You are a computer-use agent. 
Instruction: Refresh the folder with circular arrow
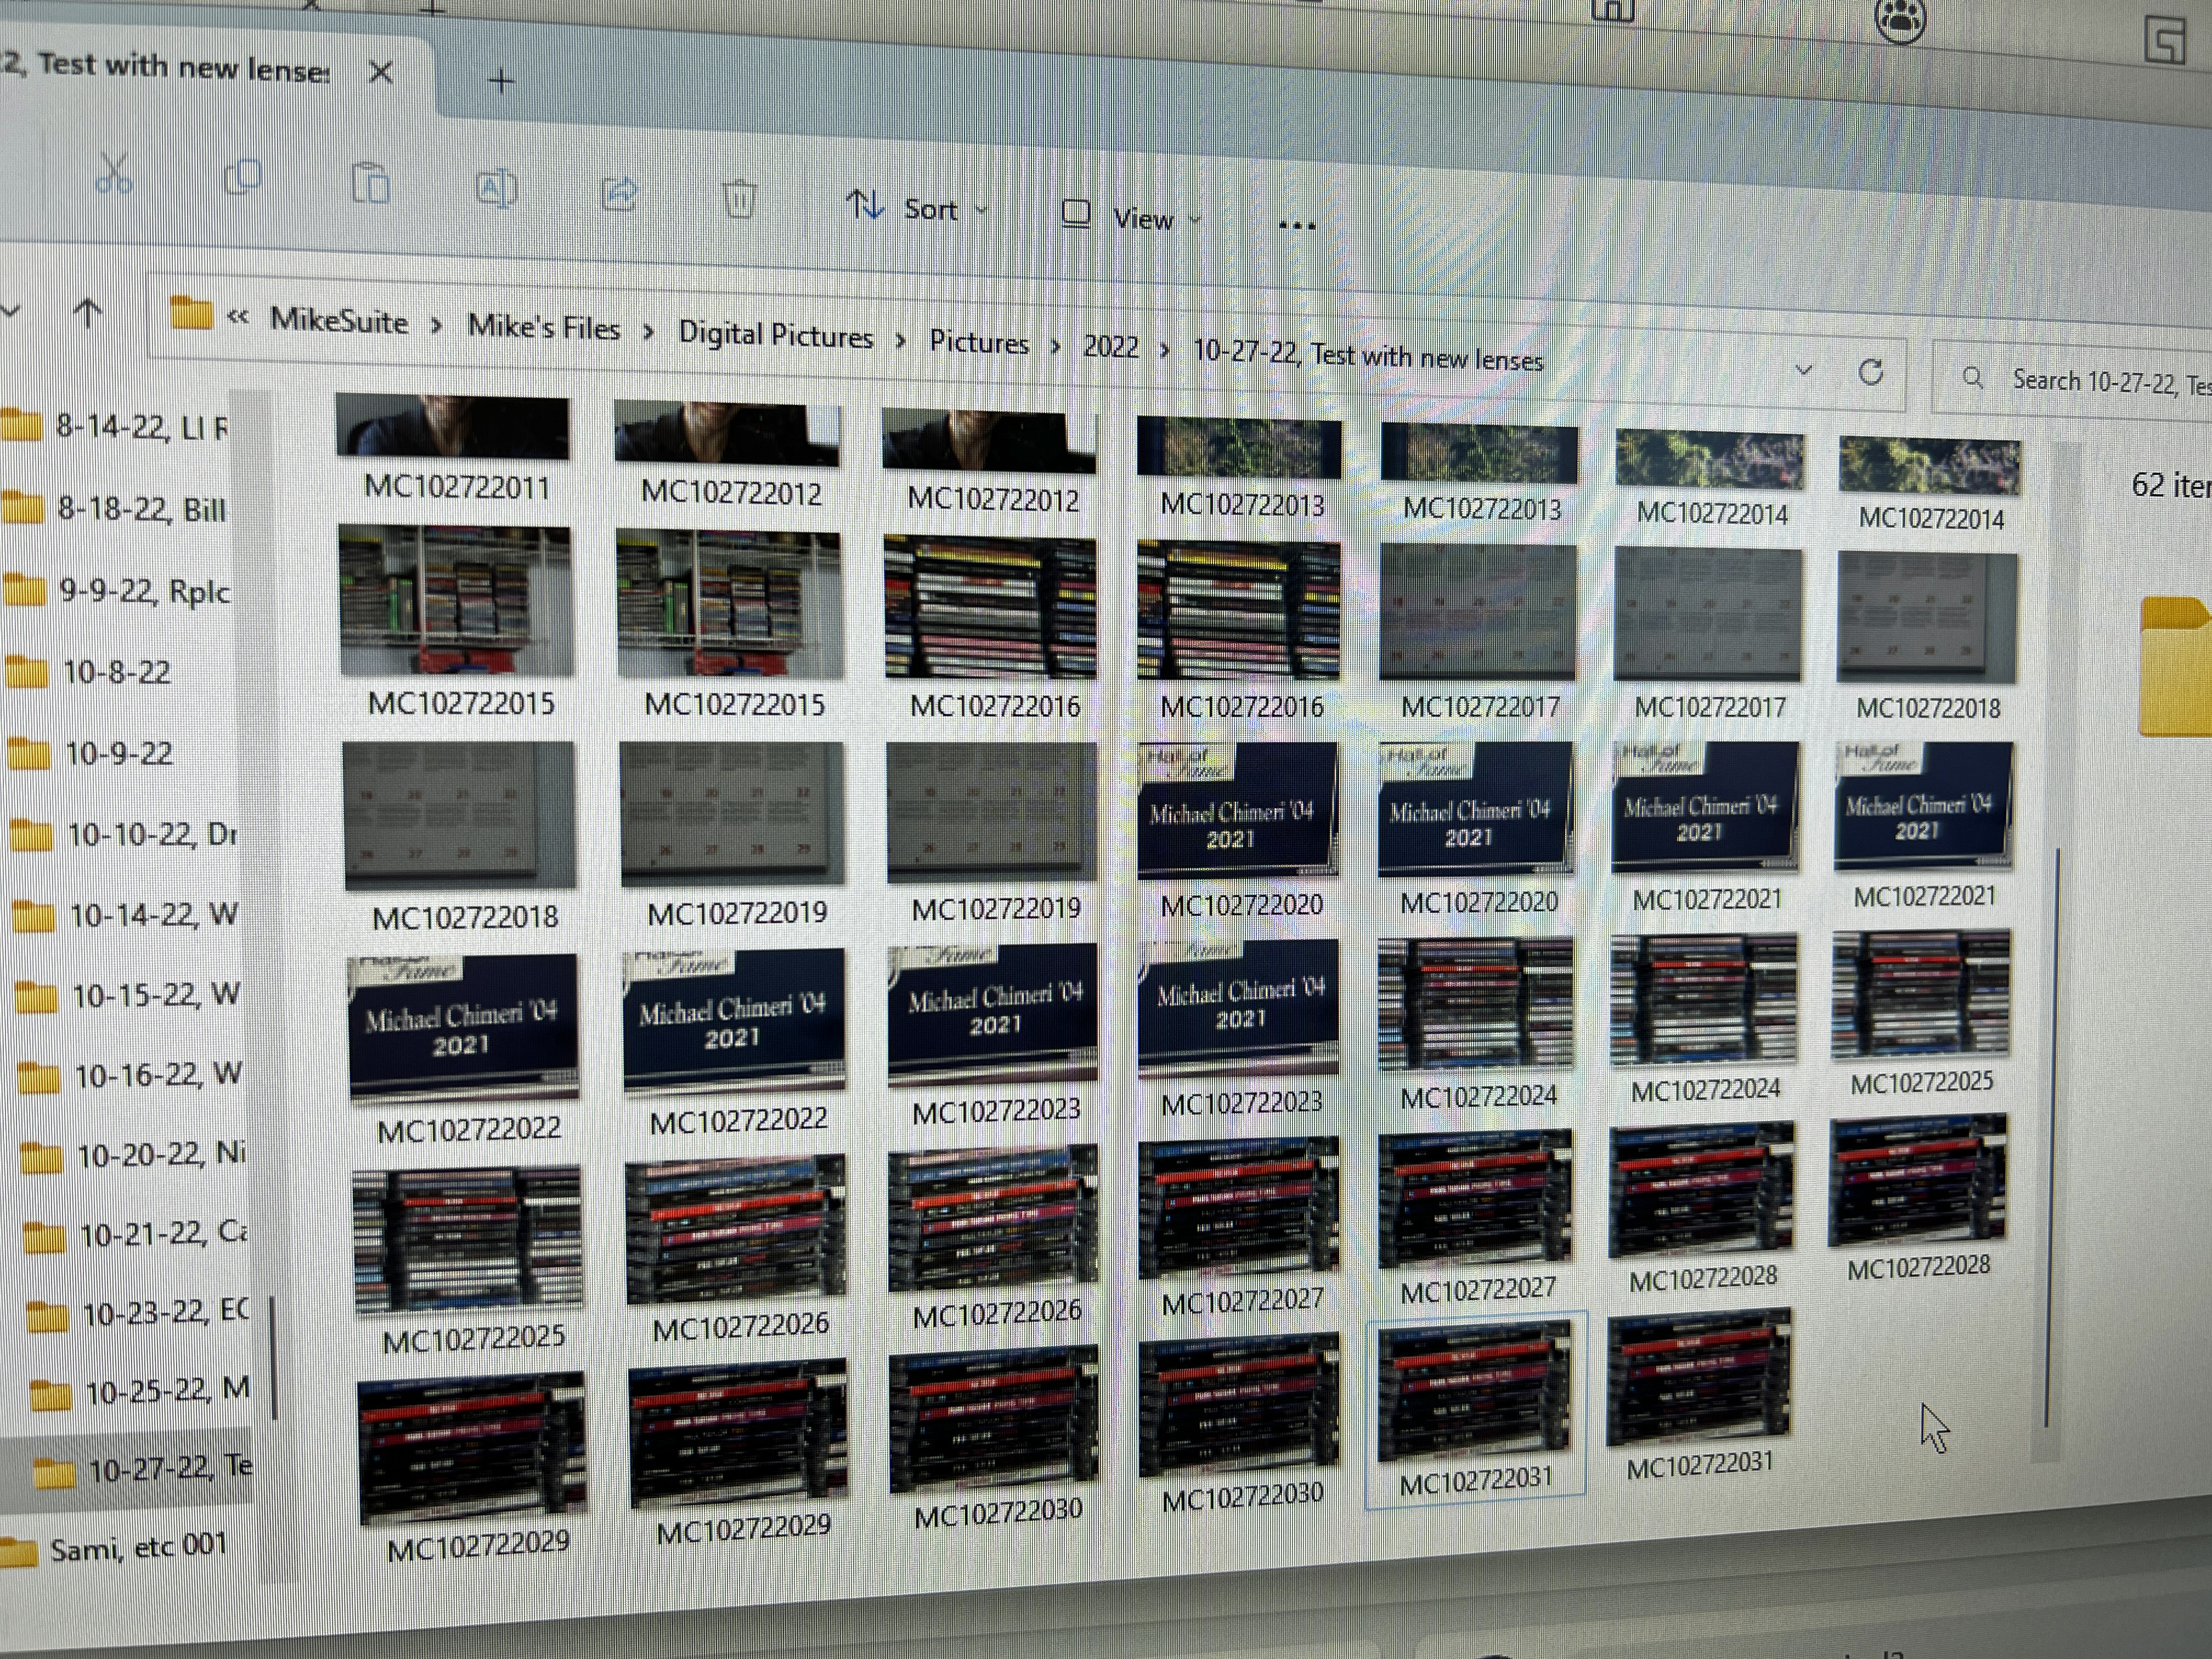(x=1870, y=373)
